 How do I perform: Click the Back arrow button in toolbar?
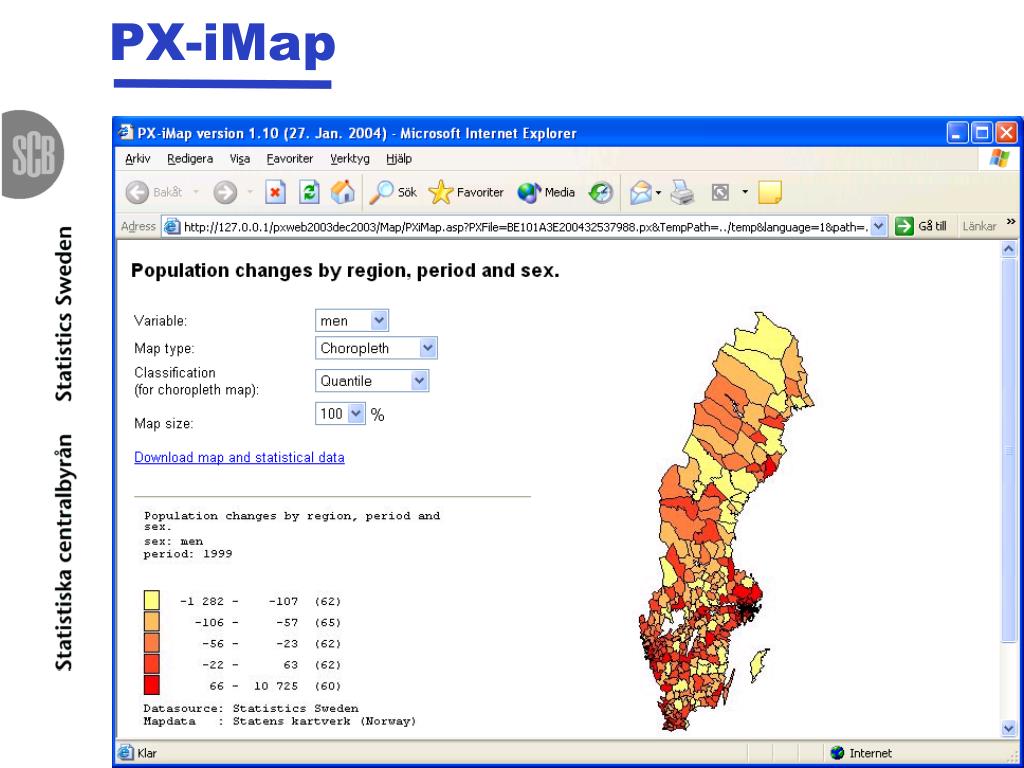pos(137,192)
